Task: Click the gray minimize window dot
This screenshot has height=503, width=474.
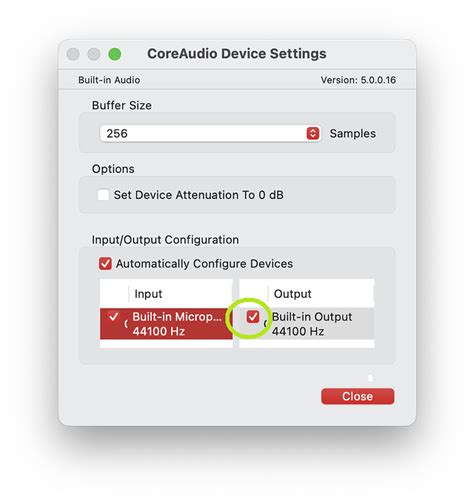Action: tap(94, 54)
